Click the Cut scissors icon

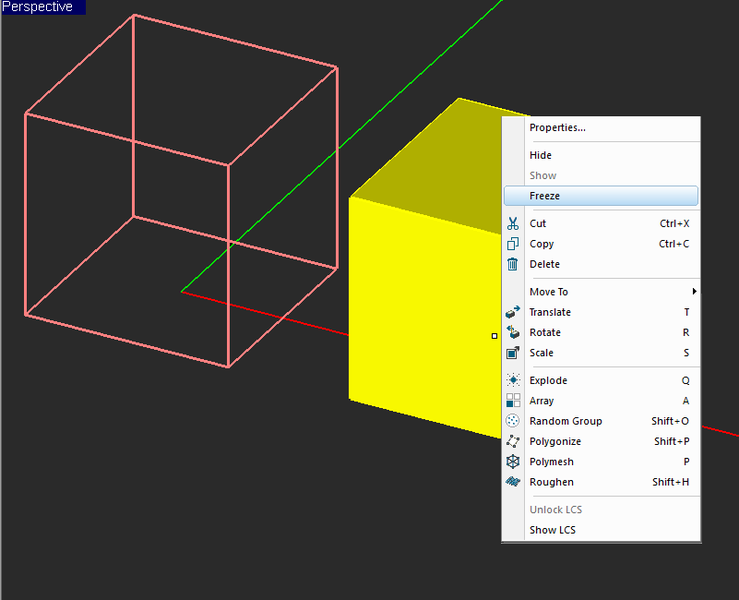513,224
